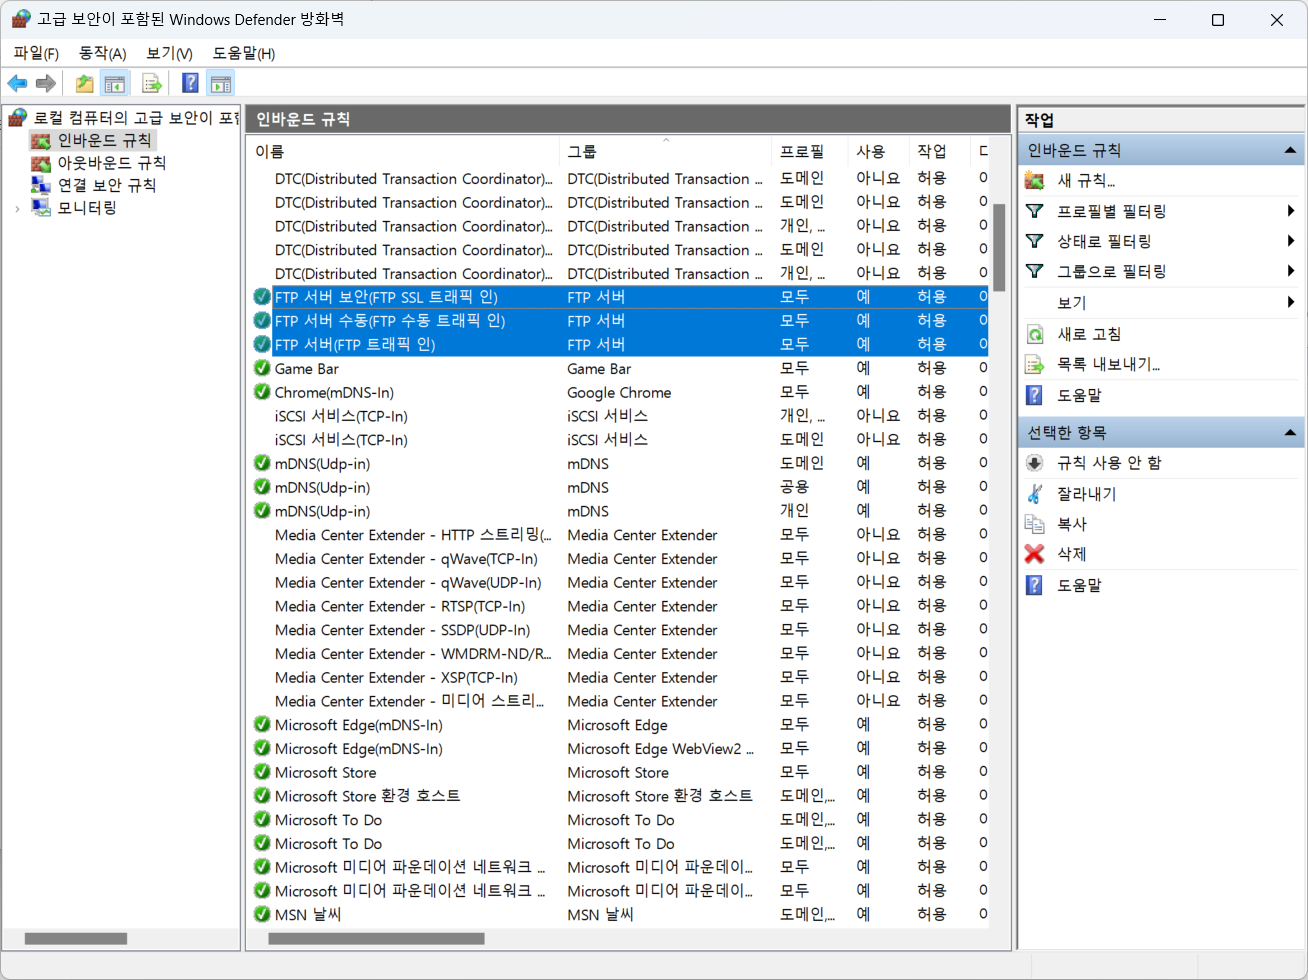This screenshot has width=1308, height=980.
Task: Sort by the 사용 column header
Action: pos(879,151)
